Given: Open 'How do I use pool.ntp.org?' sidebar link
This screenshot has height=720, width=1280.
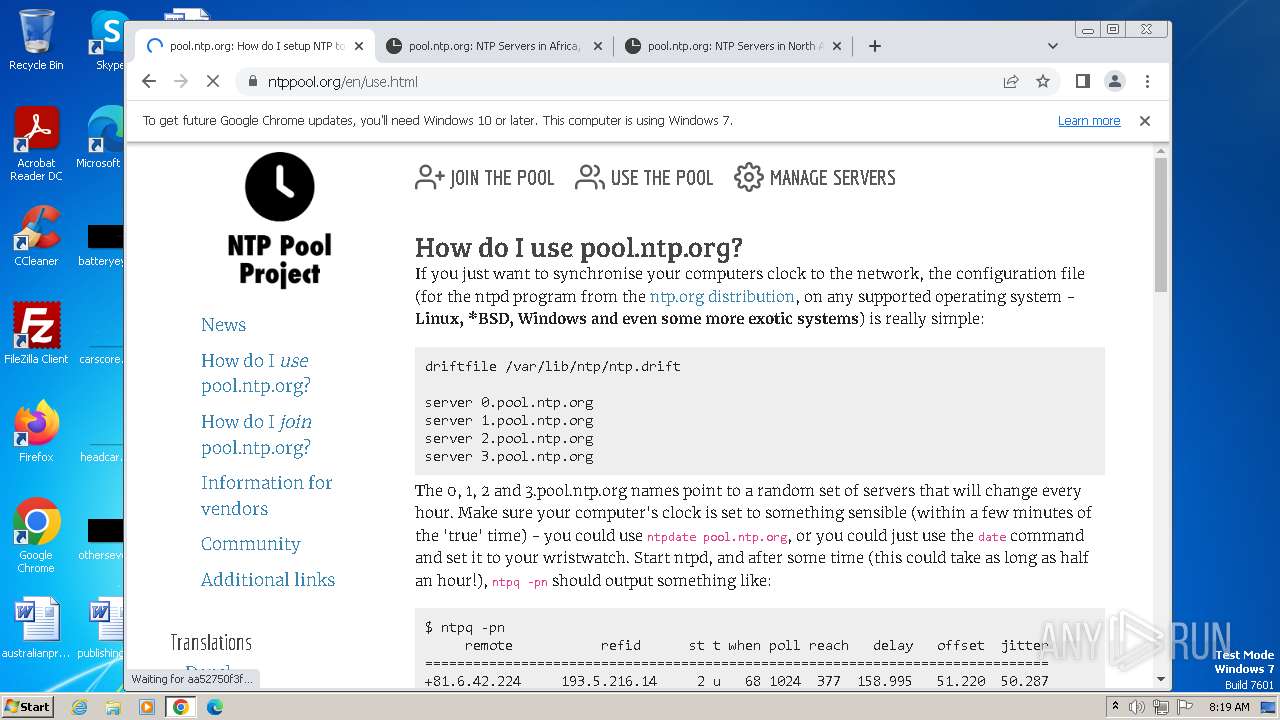Looking at the screenshot, I should (x=255, y=373).
